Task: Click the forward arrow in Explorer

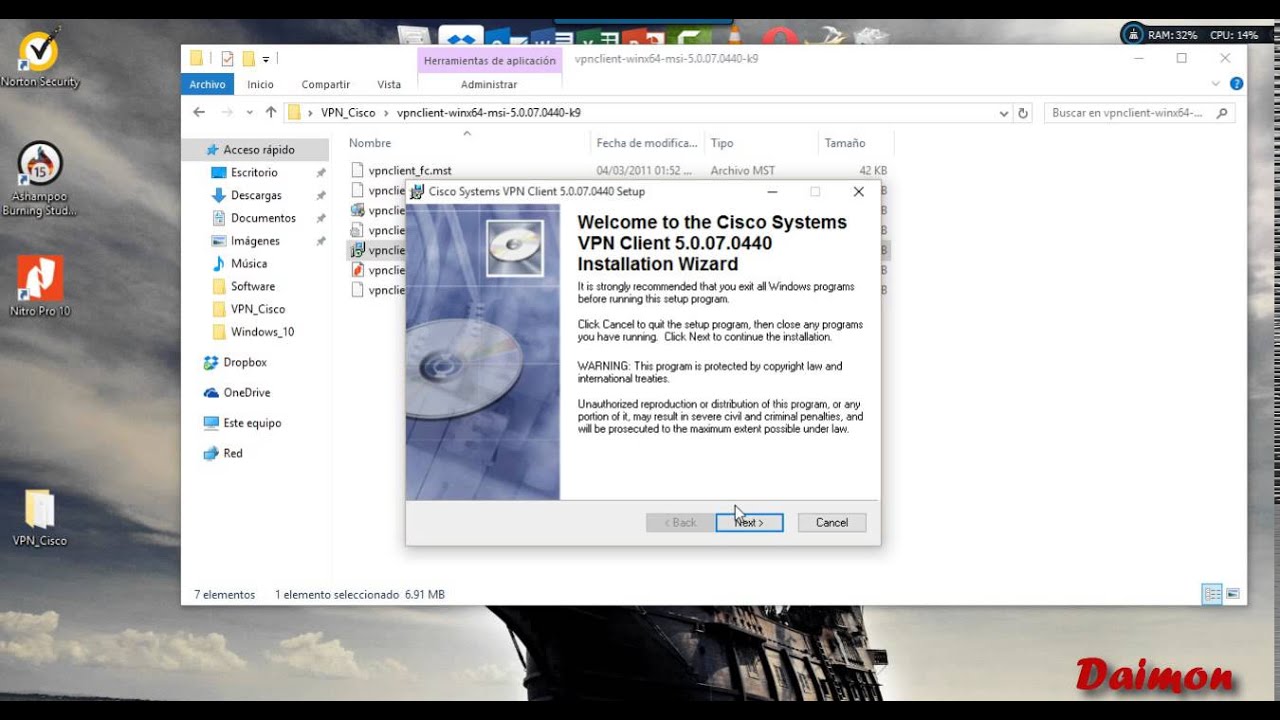Action: pyautogui.click(x=227, y=113)
